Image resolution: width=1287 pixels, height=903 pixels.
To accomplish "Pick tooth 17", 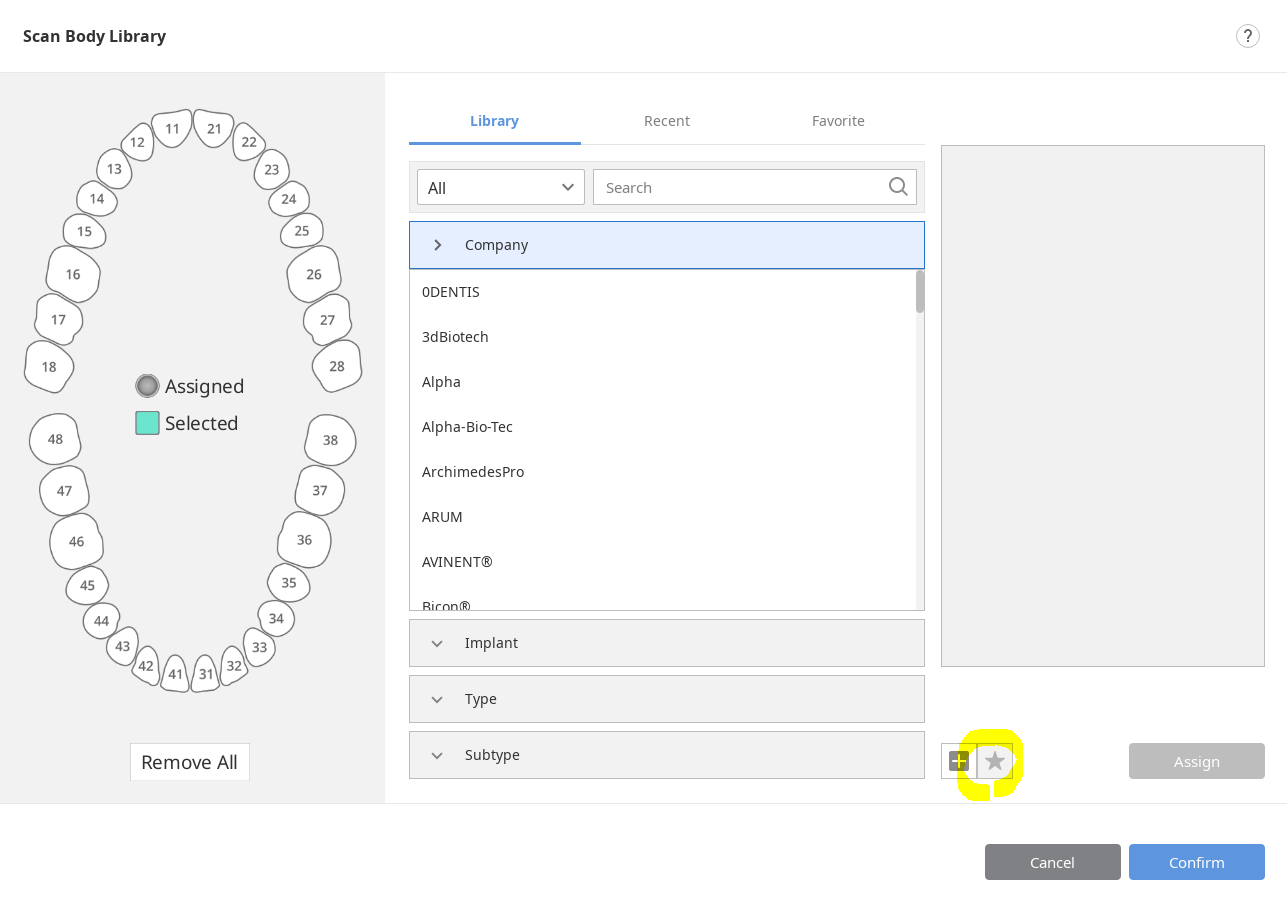I will (58, 320).
